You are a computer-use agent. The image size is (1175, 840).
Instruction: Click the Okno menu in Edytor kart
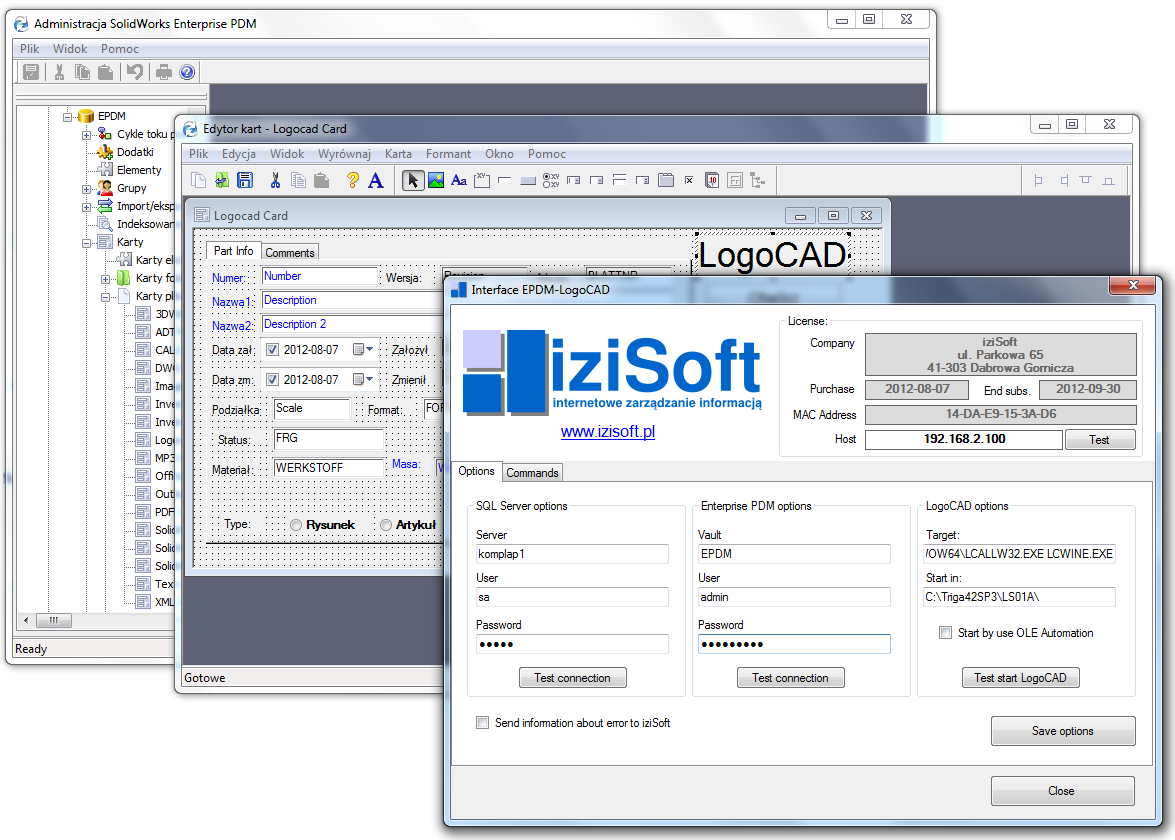[x=499, y=154]
